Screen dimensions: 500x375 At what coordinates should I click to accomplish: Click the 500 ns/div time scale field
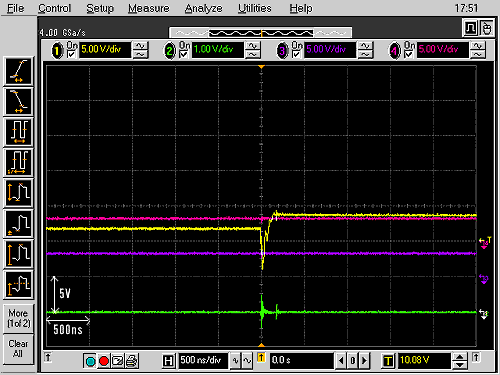pos(203,361)
